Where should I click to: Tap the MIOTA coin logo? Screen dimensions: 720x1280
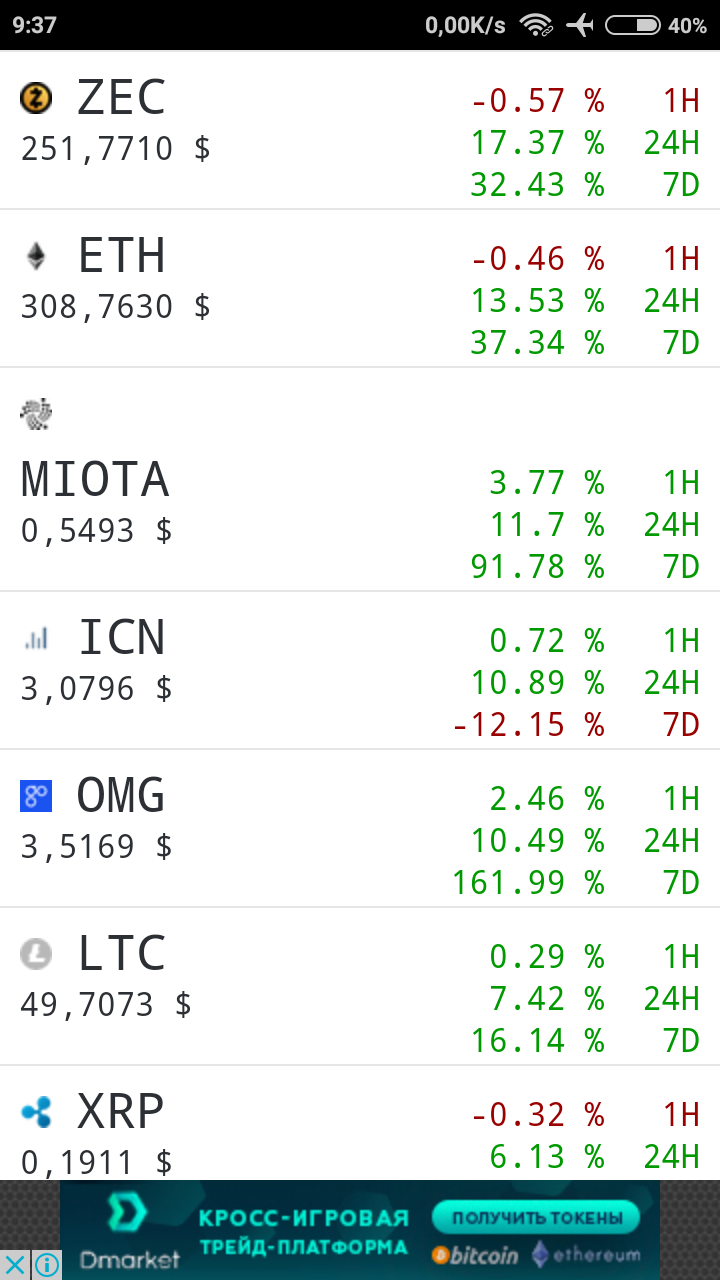(x=36, y=414)
